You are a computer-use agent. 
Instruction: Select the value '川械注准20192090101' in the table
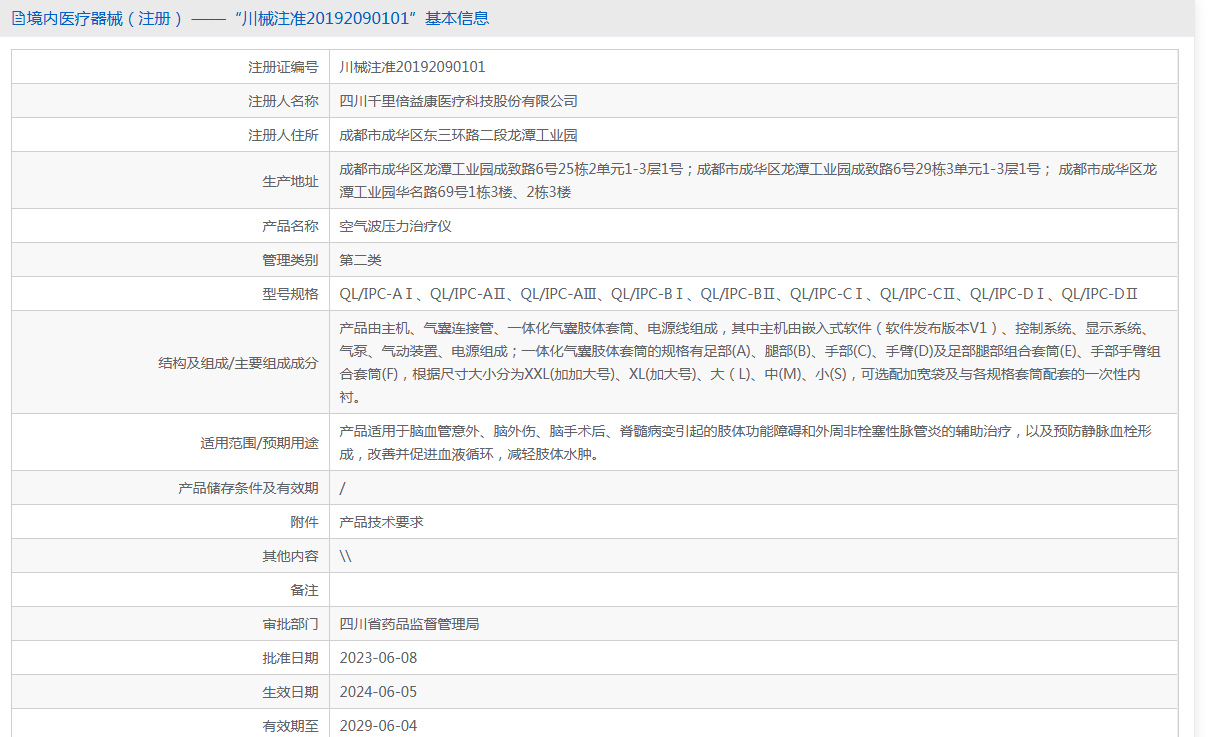pos(412,67)
